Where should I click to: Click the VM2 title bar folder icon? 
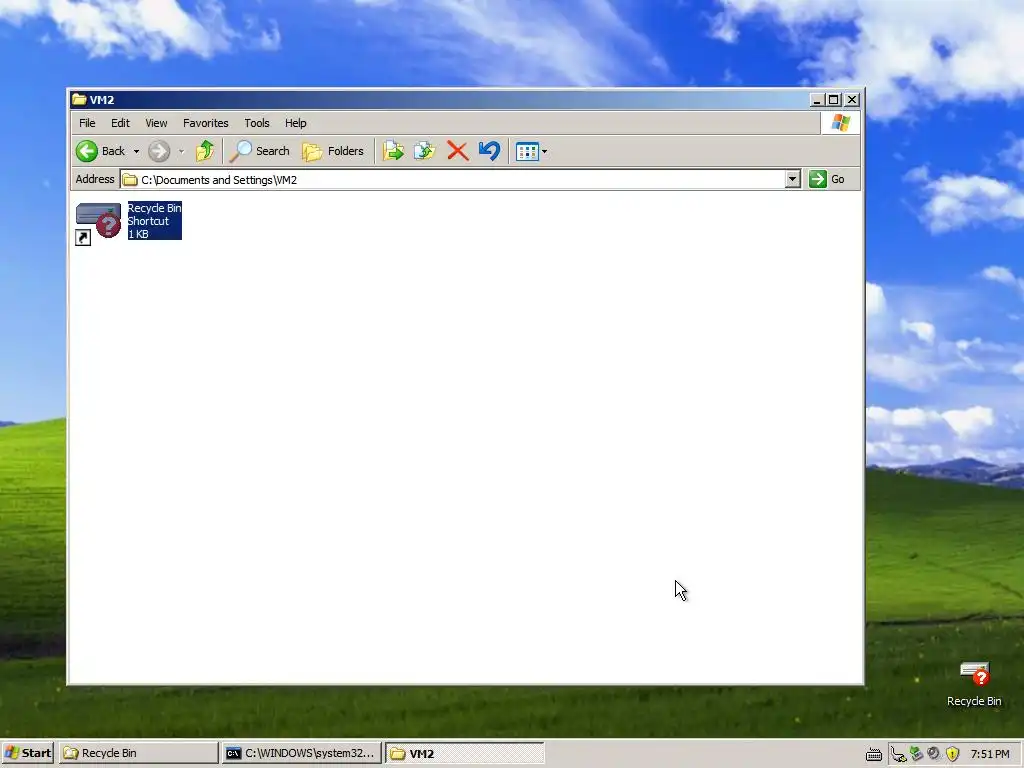coord(80,99)
